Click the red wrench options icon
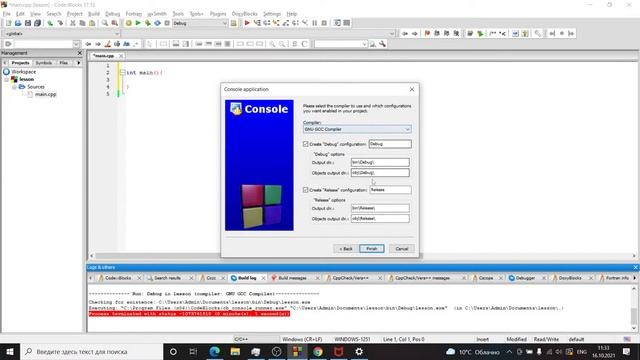Image resolution: width=640 pixels, height=360 pixels. pyautogui.click(x=382, y=44)
